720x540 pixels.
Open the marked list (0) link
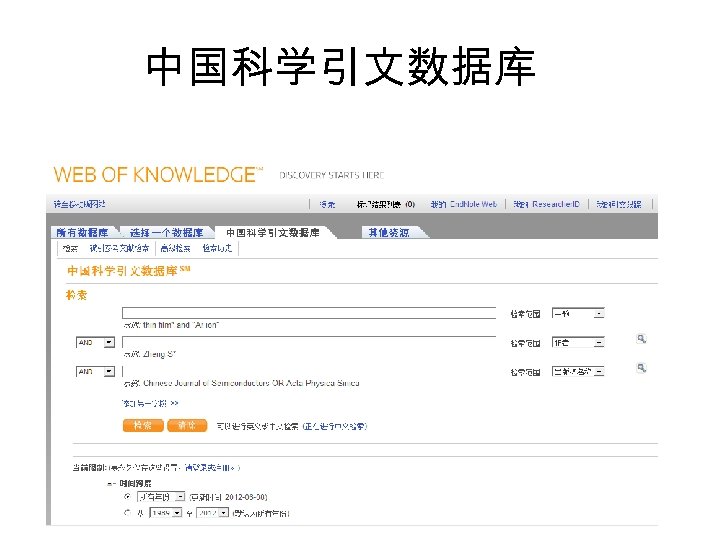tap(386, 204)
